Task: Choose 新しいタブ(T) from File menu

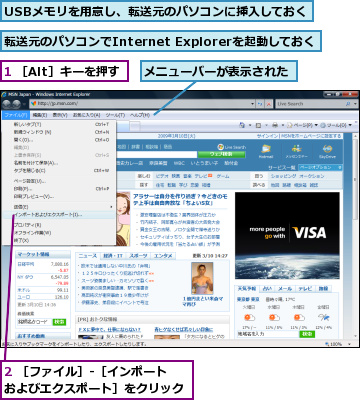Action: [x=59, y=124]
